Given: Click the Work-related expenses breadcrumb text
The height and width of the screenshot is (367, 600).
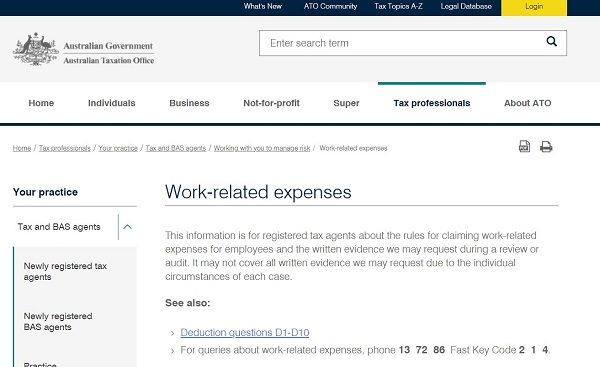Looking at the screenshot, I should [x=353, y=148].
